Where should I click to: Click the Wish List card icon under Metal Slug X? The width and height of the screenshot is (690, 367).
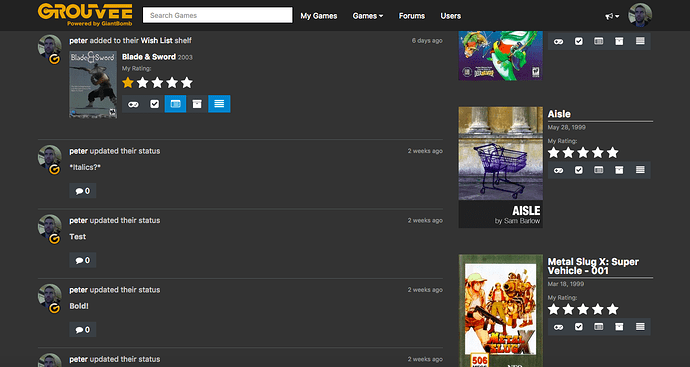coord(598,327)
